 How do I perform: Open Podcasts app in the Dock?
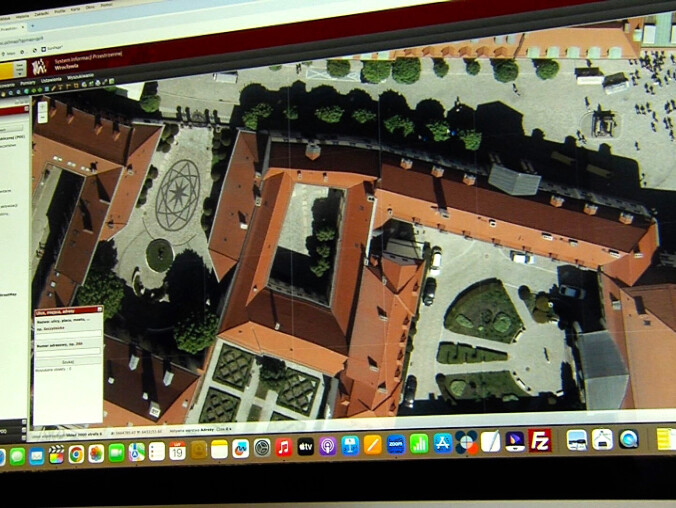pos(328,446)
